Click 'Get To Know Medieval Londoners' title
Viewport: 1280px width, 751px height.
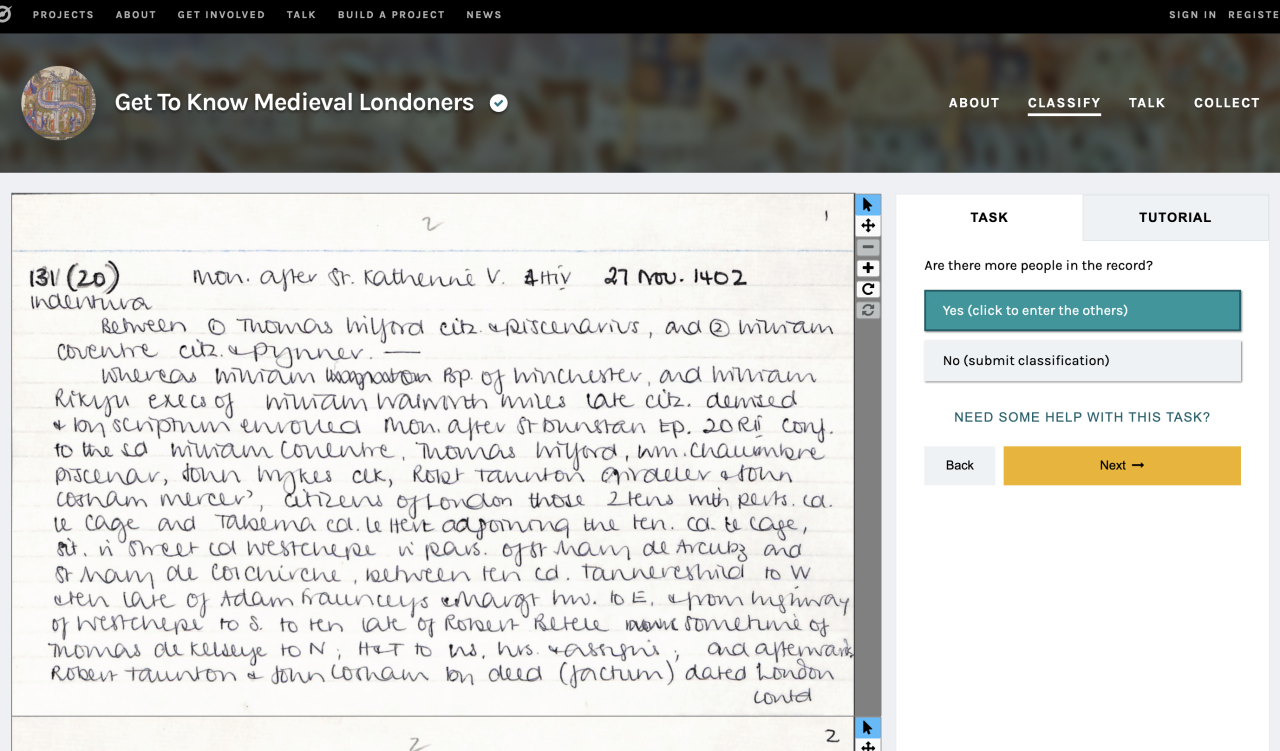(294, 102)
